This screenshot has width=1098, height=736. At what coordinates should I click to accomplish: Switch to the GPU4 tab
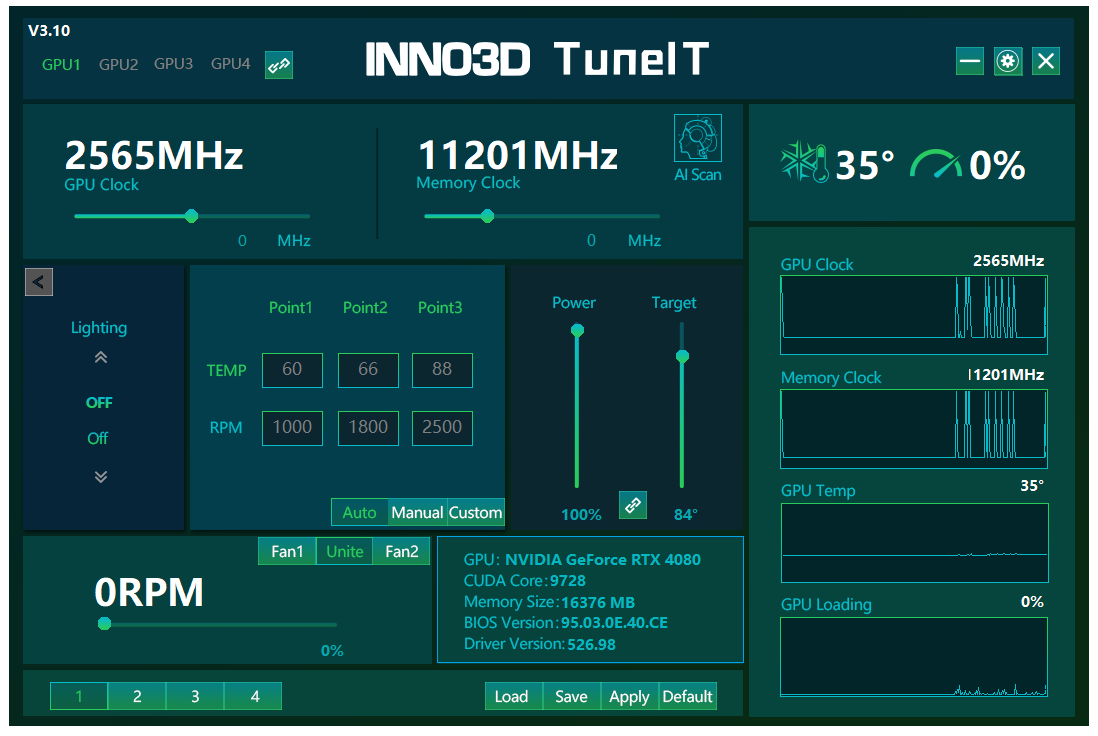[230, 64]
